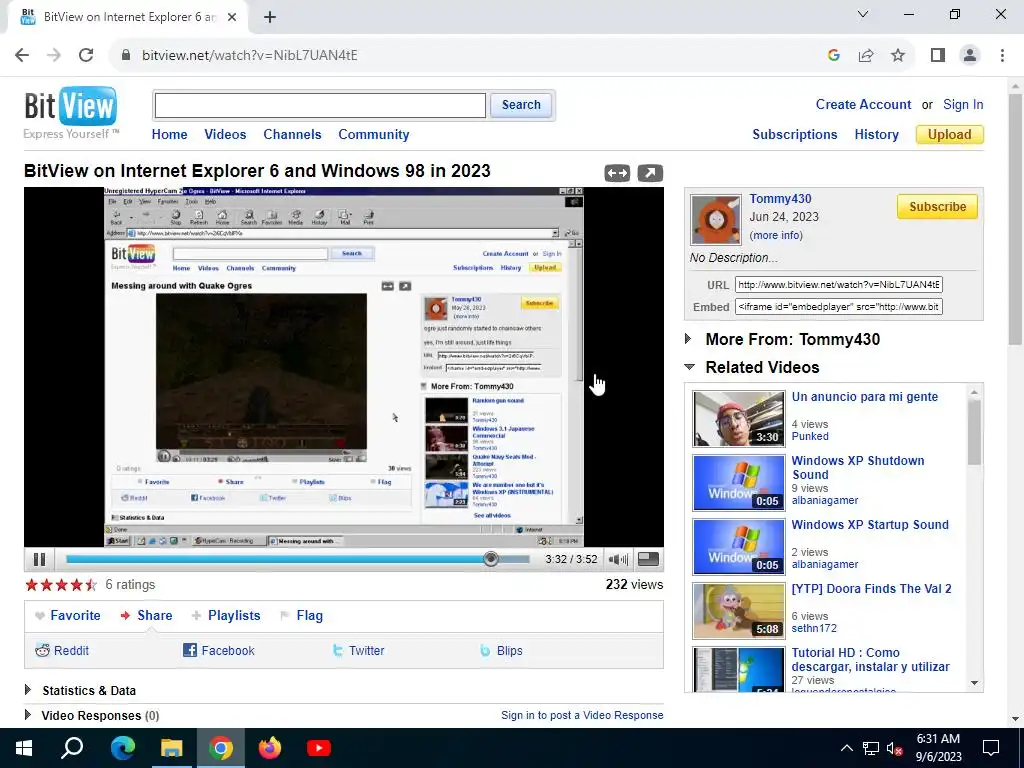
Task: Click the video URL field
Action: click(x=839, y=285)
